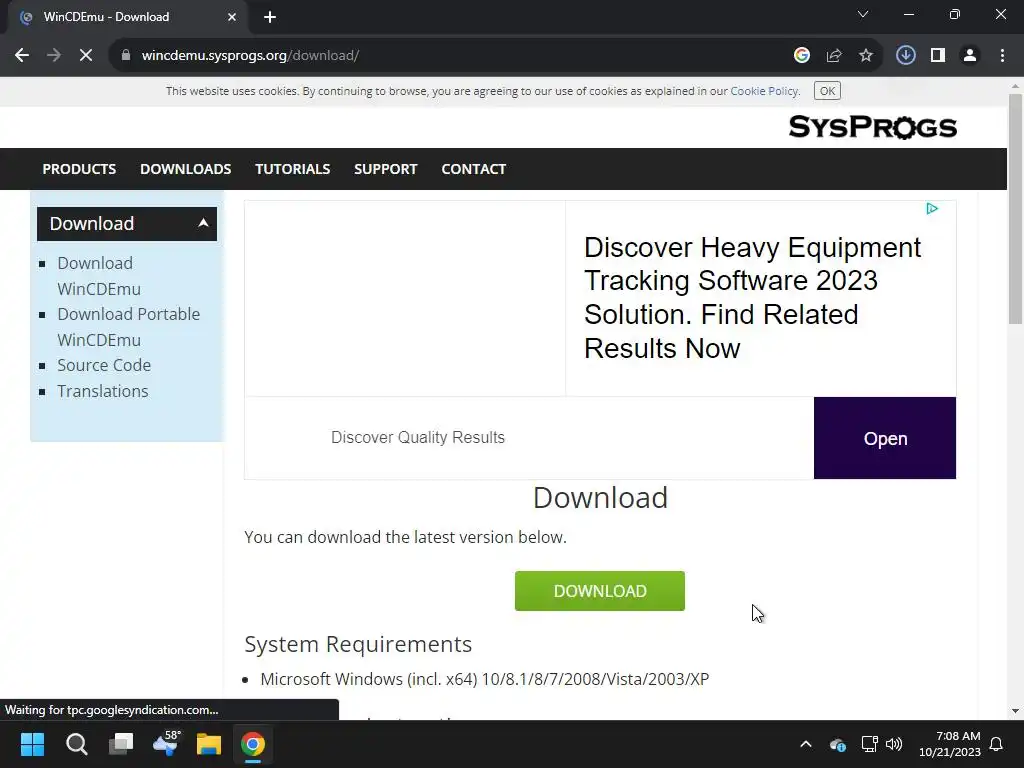The height and width of the screenshot is (768, 1024).
Task: Click the share page icon
Action: point(834,56)
